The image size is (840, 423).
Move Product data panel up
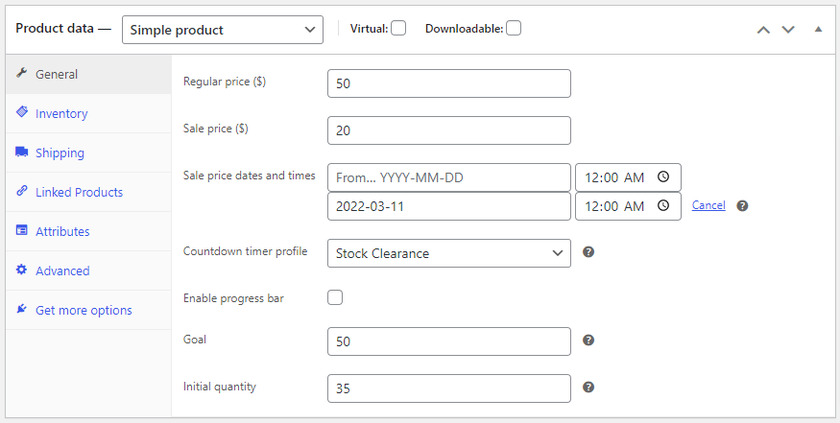coord(763,29)
